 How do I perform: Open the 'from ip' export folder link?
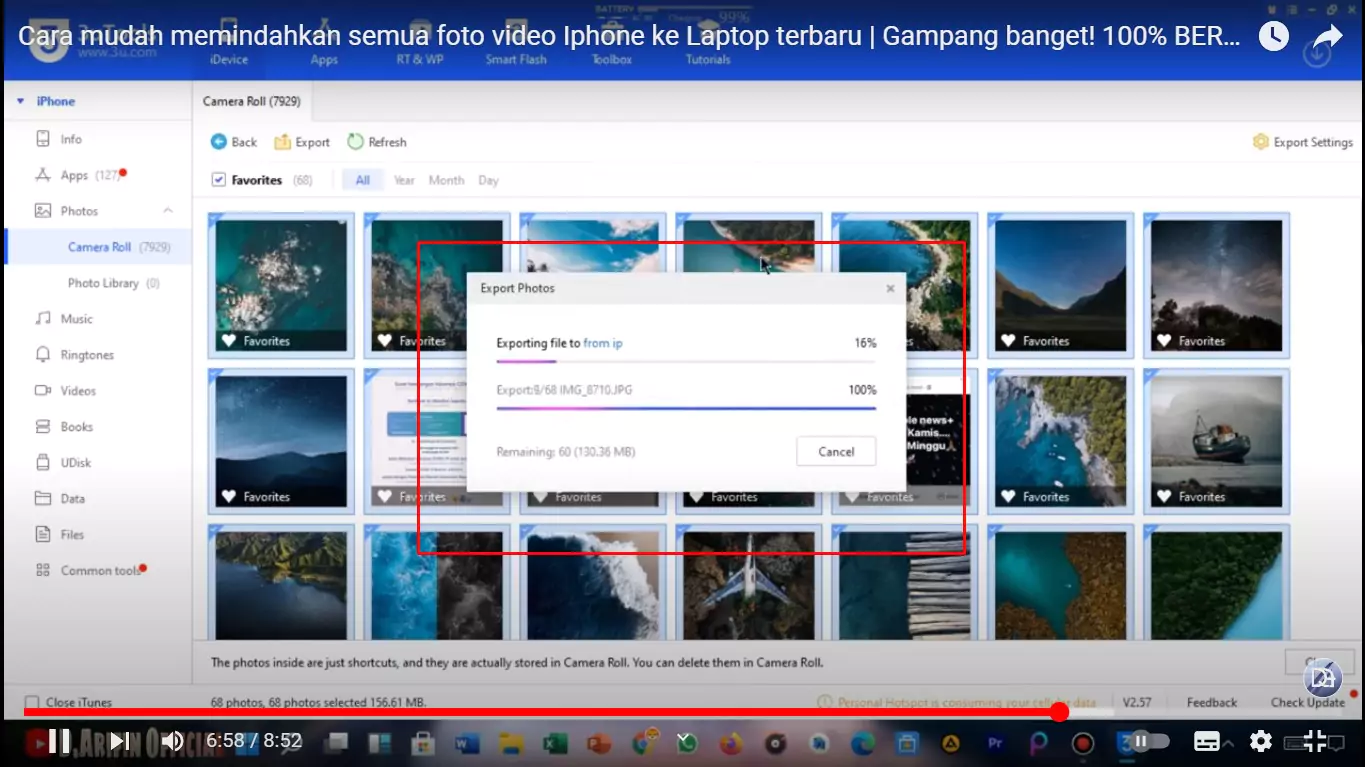pos(603,343)
